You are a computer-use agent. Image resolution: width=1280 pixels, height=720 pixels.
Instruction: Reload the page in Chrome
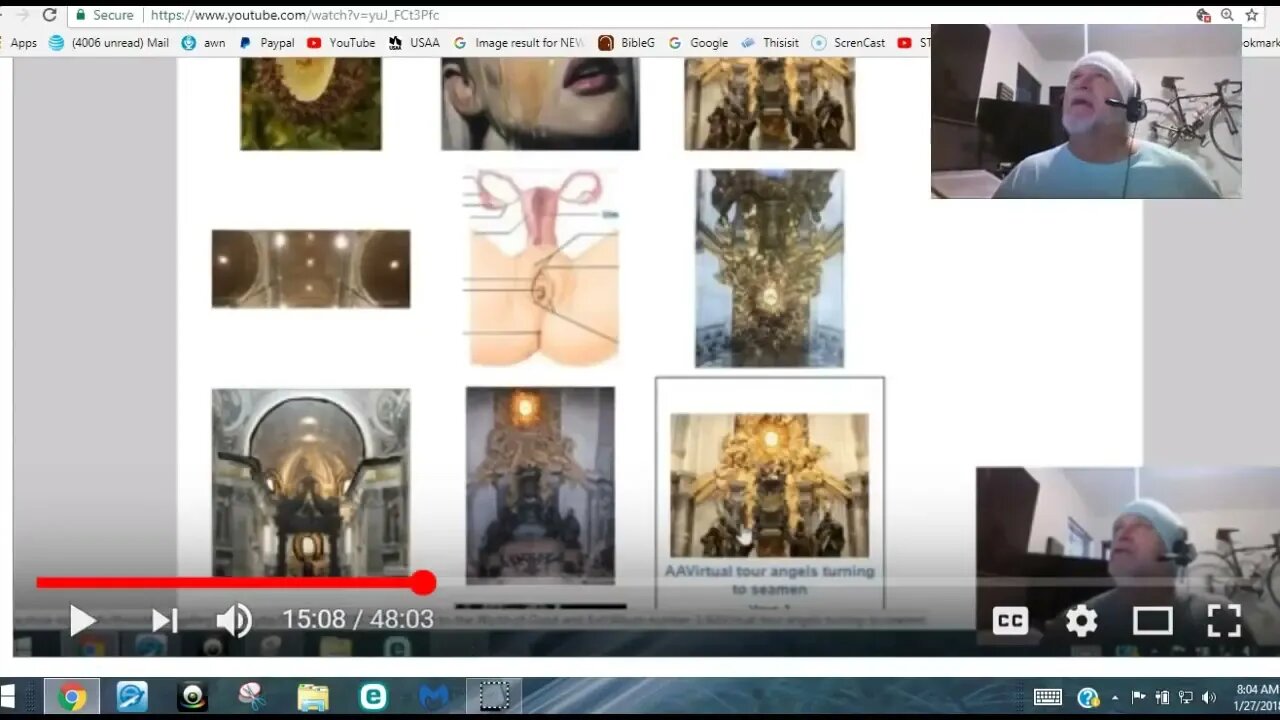tap(49, 15)
